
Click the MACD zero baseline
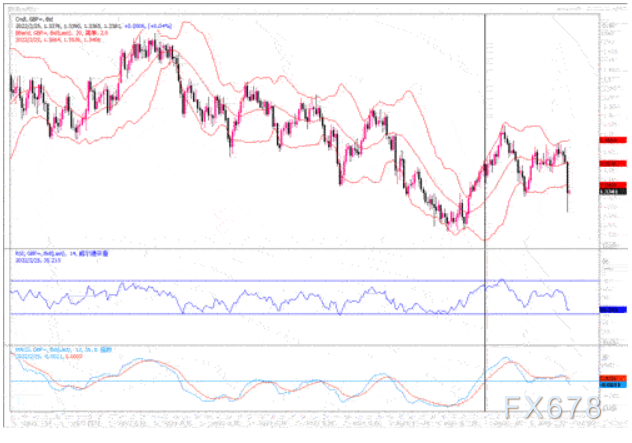point(304,381)
